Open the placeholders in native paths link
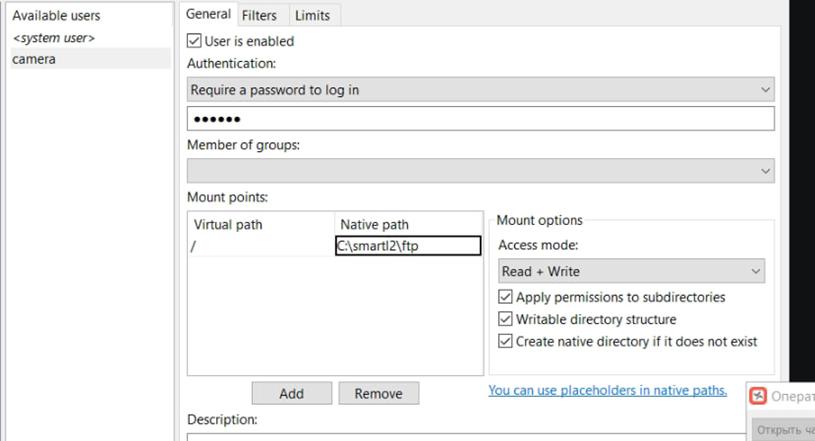Screen dimensions: 815x441 (x=607, y=390)
